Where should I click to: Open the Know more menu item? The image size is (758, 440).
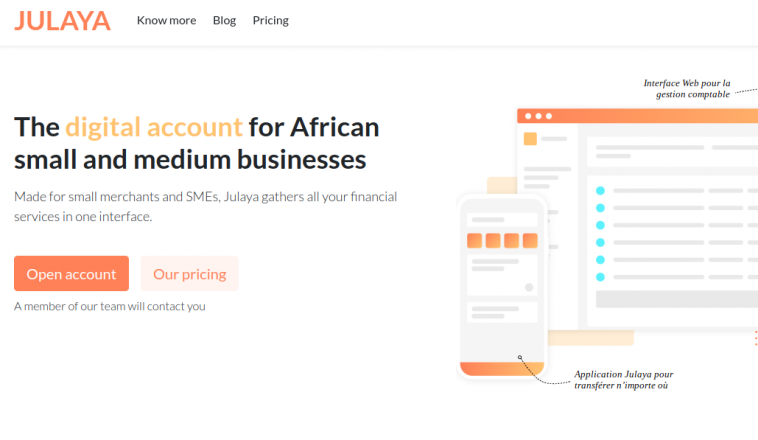pyautogui.click(x=166, y=20)
